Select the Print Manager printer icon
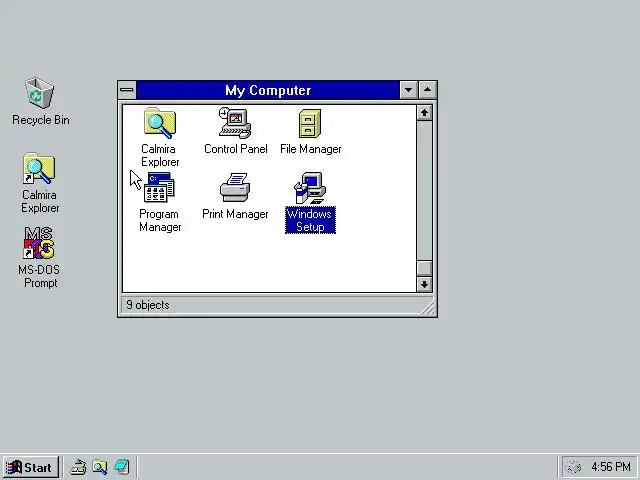640x480 pixels. pyautogui.click(x=235, y=187)
